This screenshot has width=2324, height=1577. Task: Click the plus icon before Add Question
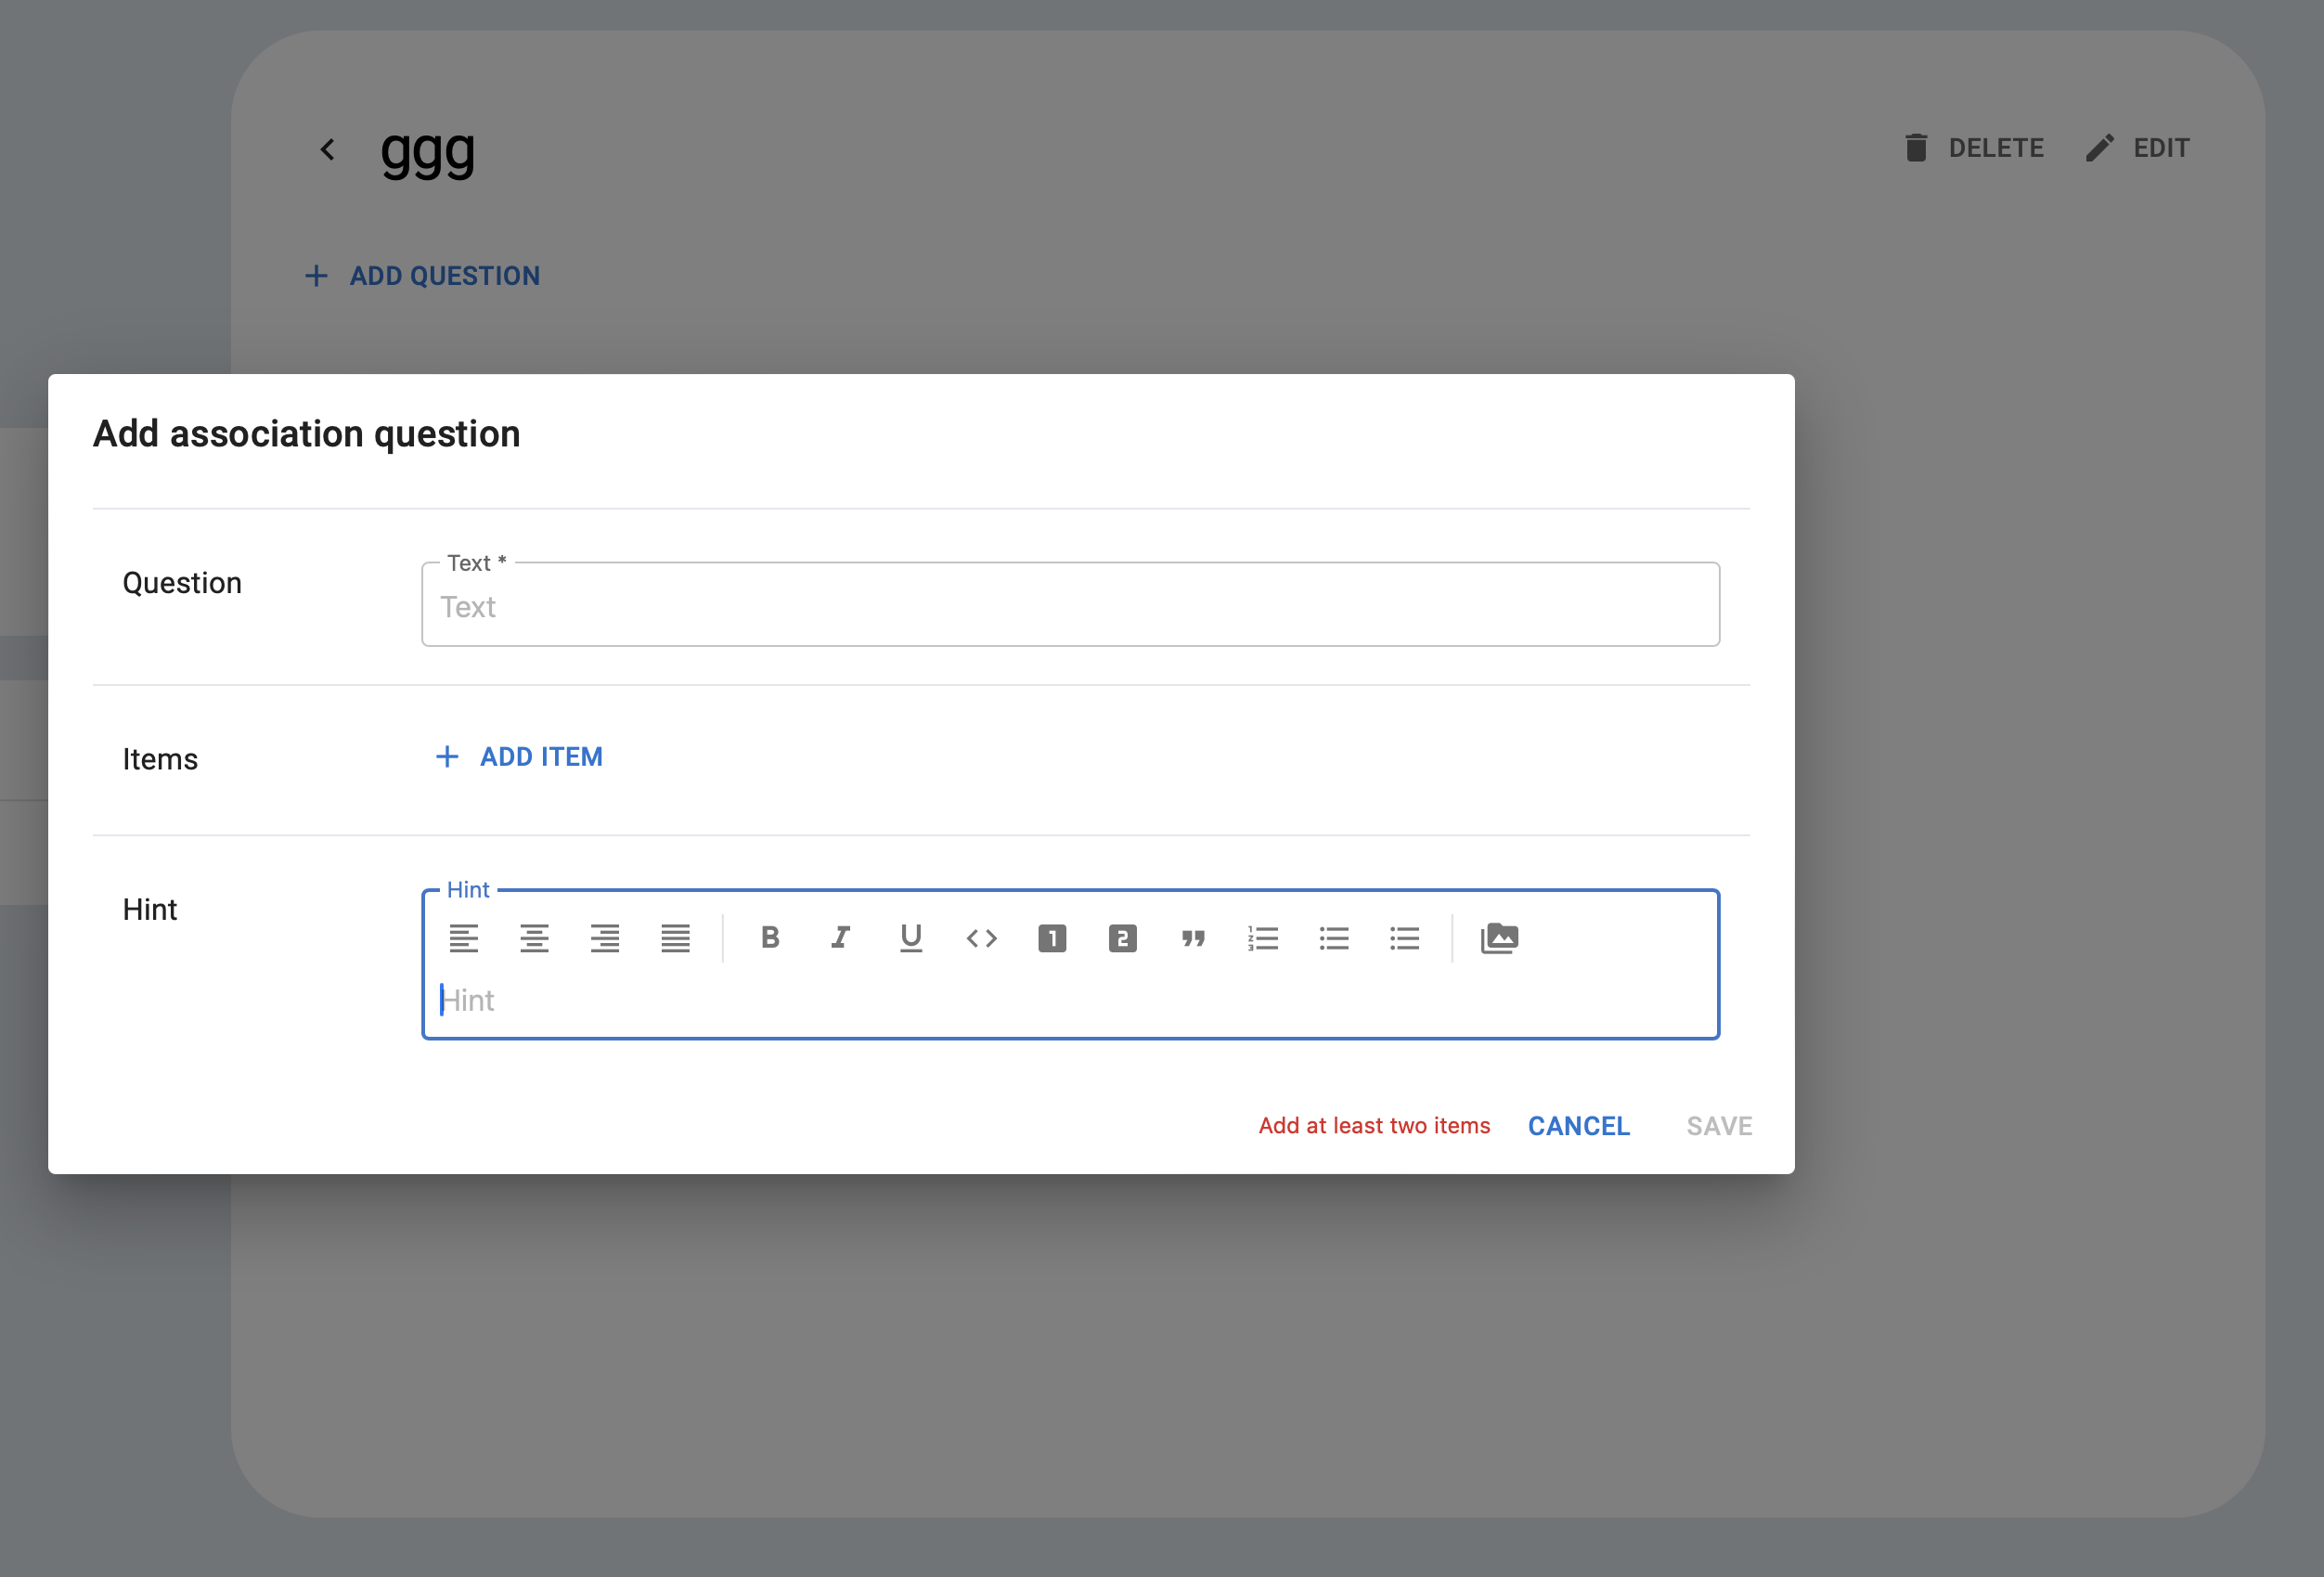click(x=316, y=276)
